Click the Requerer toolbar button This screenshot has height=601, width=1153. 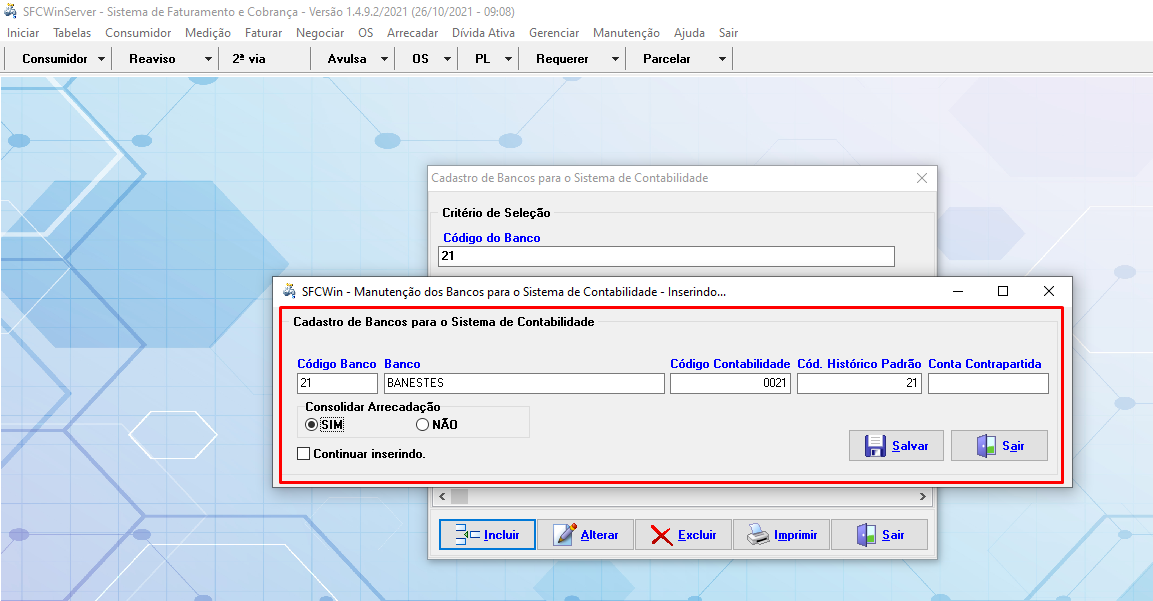point(562,59)
